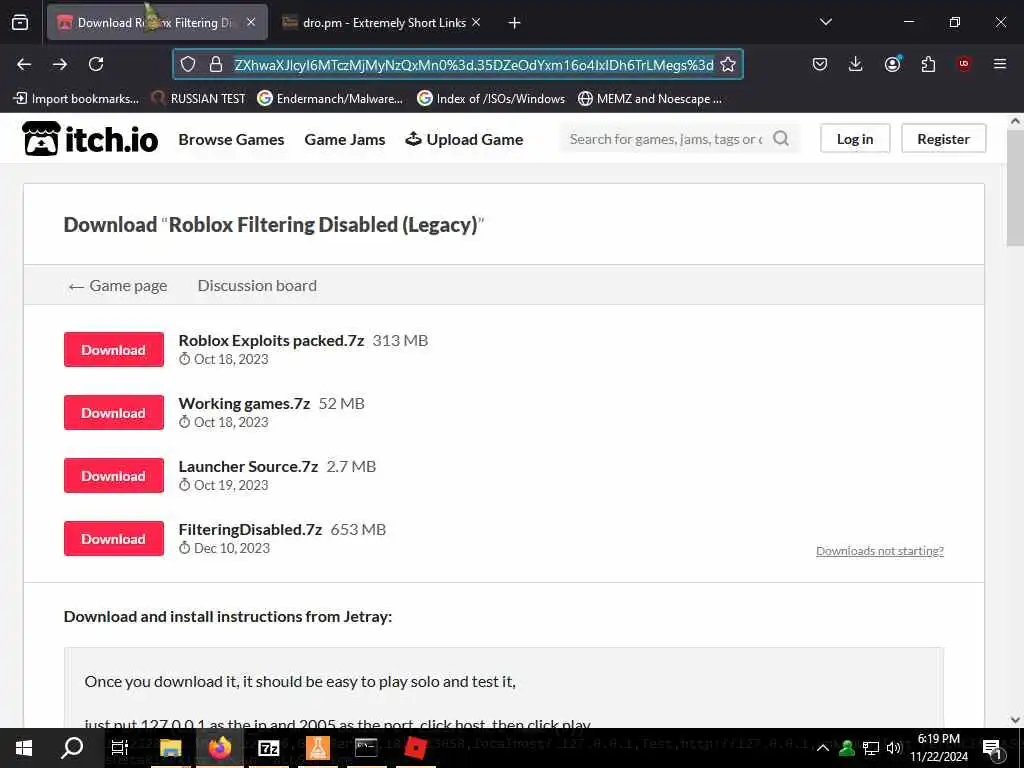
Task: Open 7-Zip from the taskbar
Action: pos(268,748)
